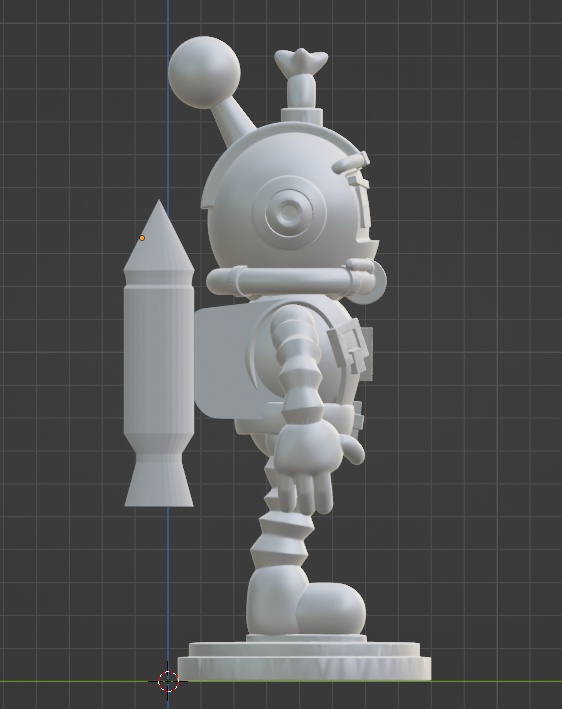This screenshot has height=709, width=562.
Task: Click the orange origin dot on rocket nose
Action: point(142,238)
